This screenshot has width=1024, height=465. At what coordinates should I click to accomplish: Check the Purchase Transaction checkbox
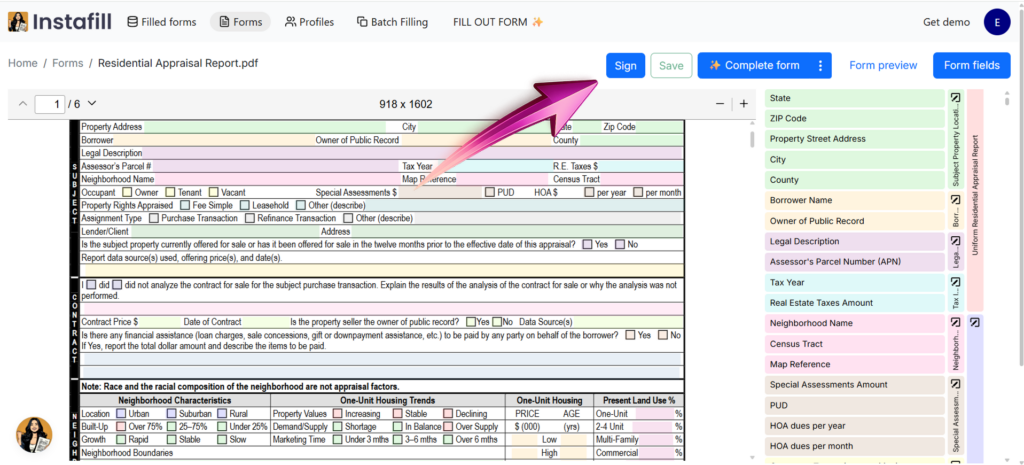pos(154,218)
